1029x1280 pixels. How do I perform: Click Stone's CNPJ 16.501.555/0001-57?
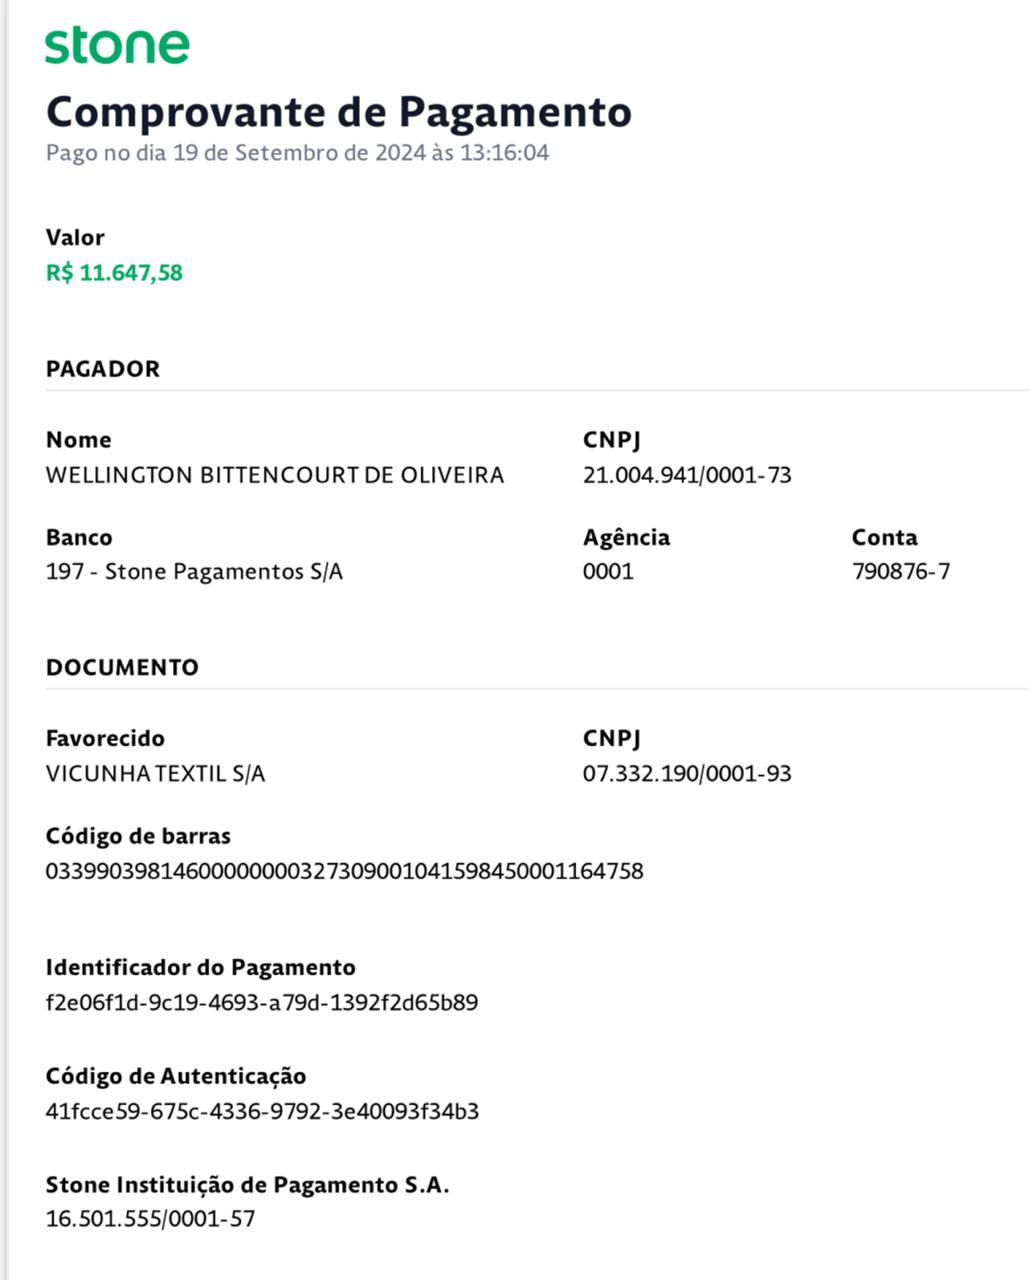click(x=150, y=1219)
